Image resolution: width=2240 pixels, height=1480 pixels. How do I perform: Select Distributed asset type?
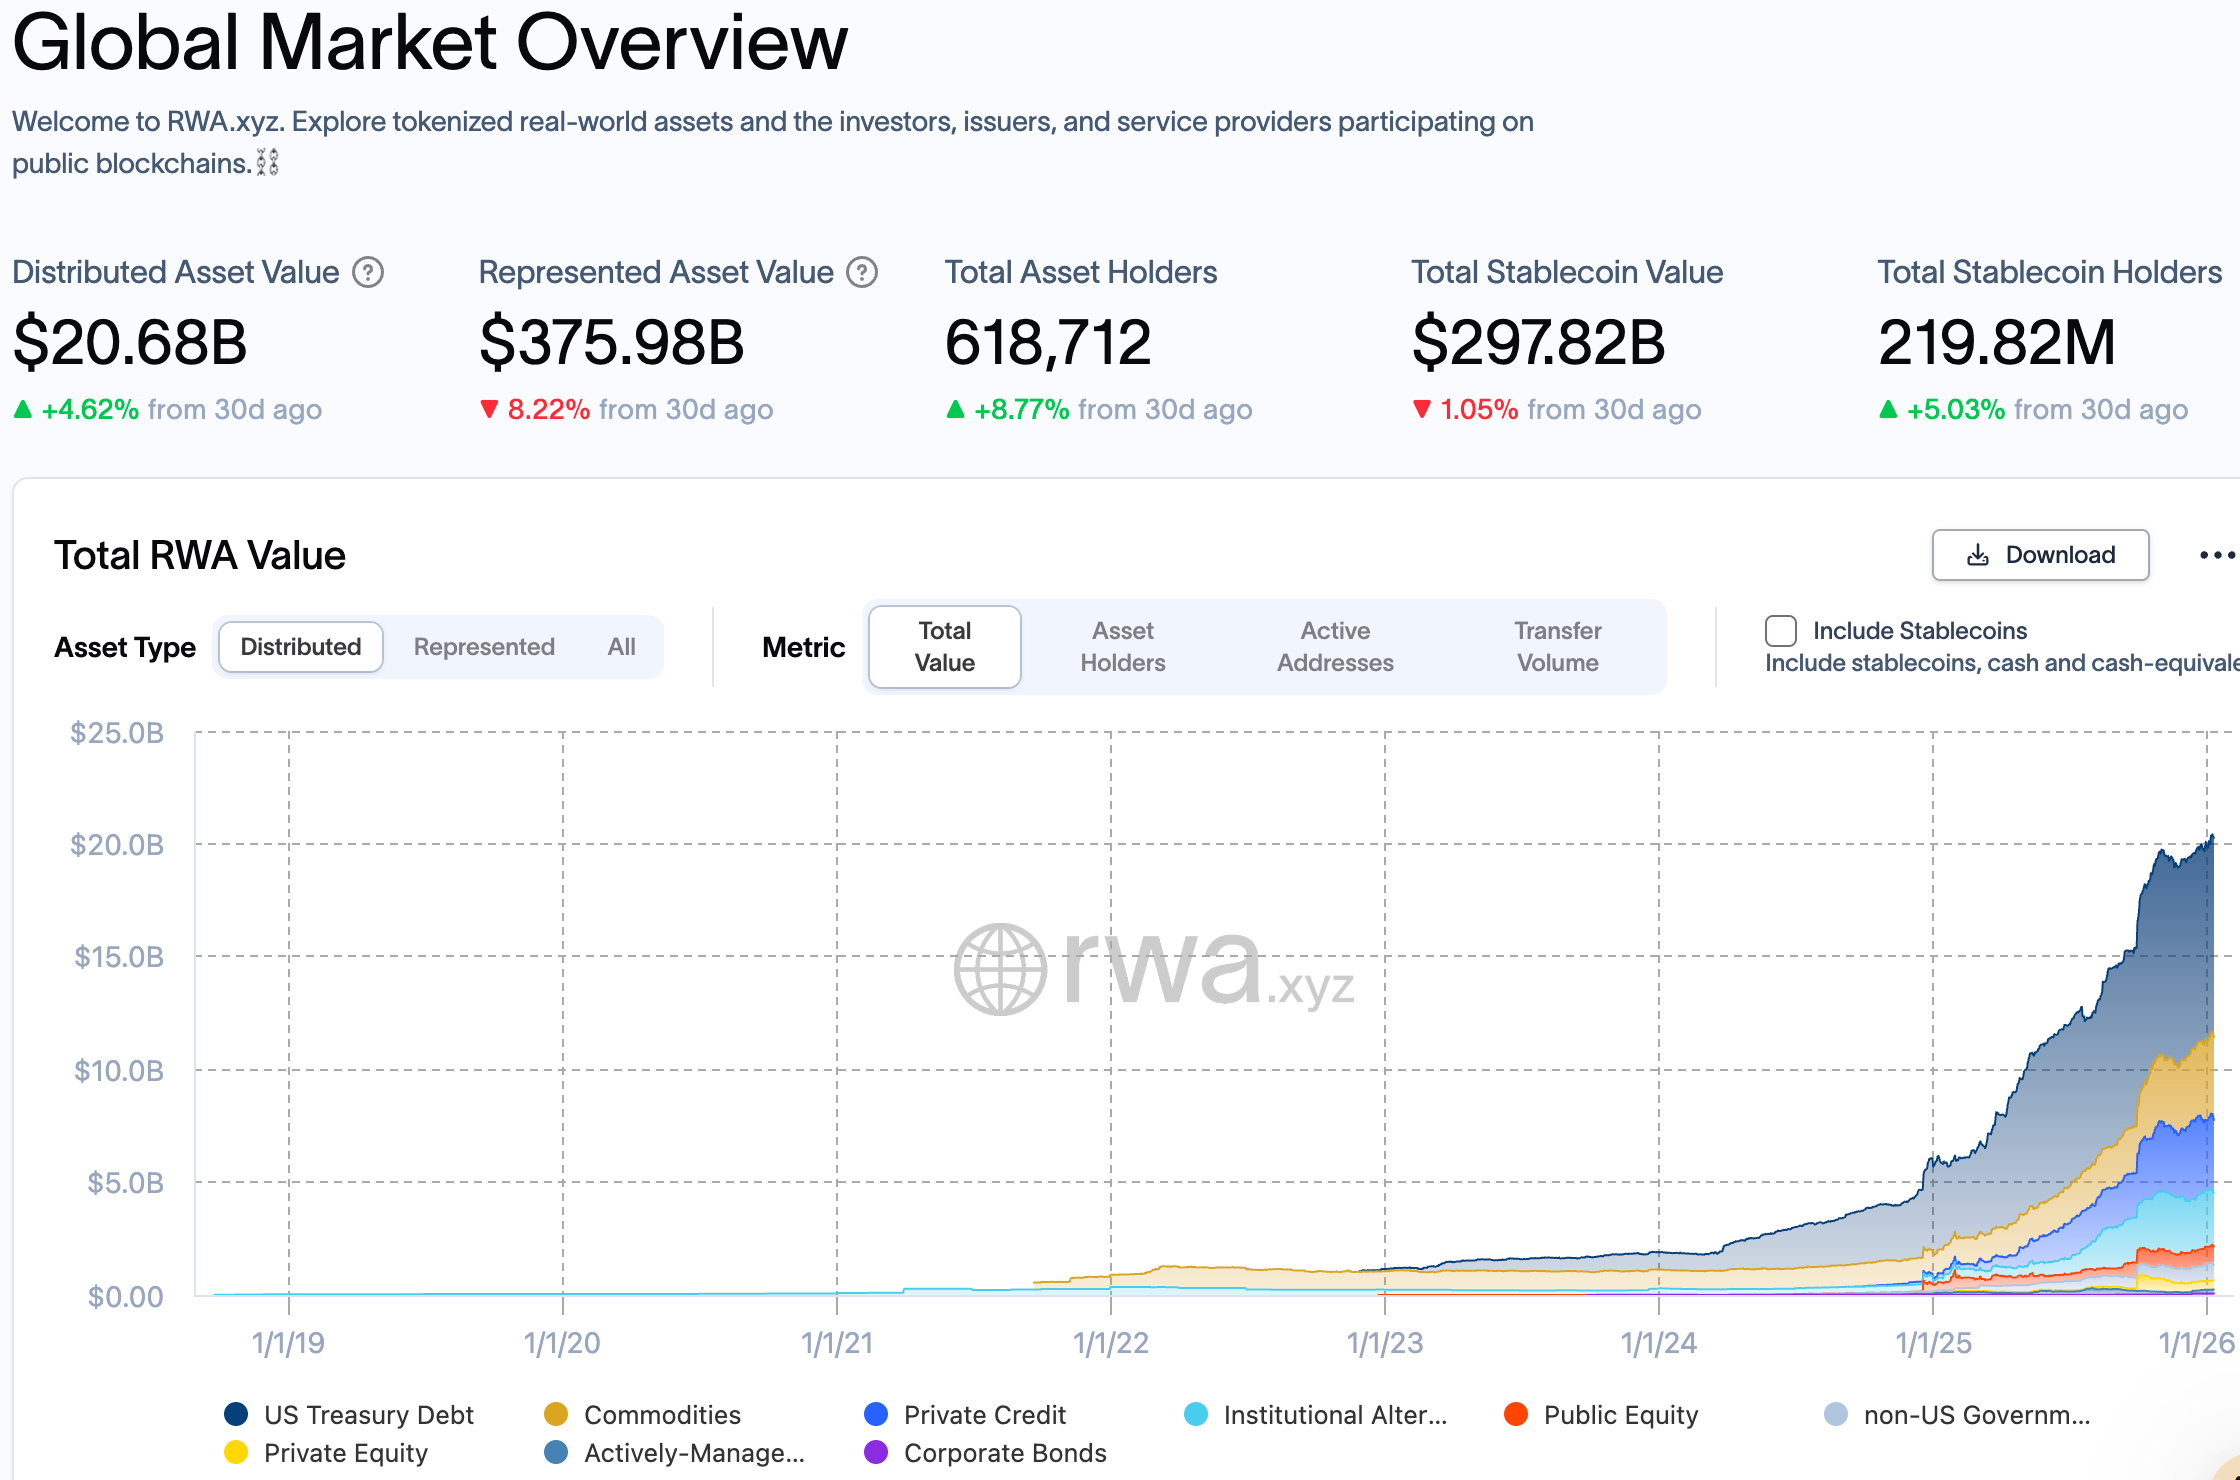pos(300,647)
